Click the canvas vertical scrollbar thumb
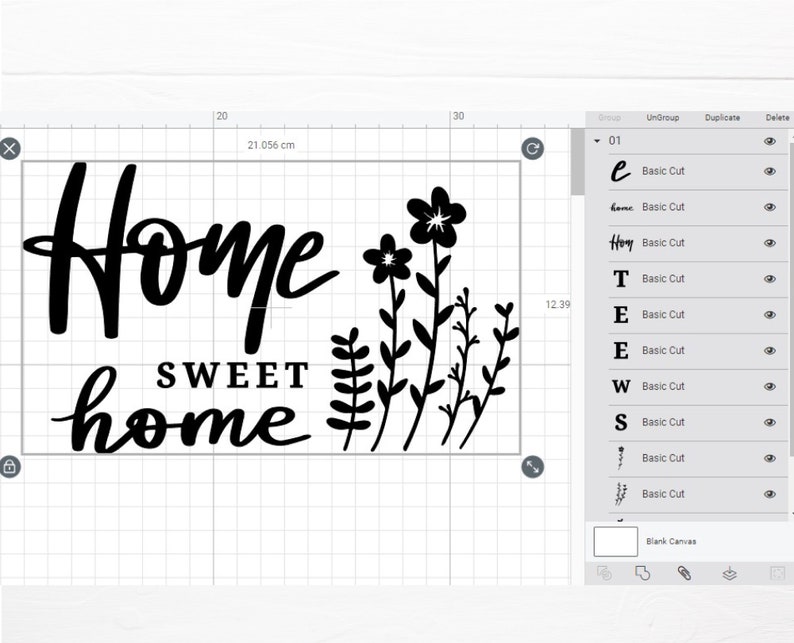This screenshot has width=794, height=643. (x=577, y=162)
